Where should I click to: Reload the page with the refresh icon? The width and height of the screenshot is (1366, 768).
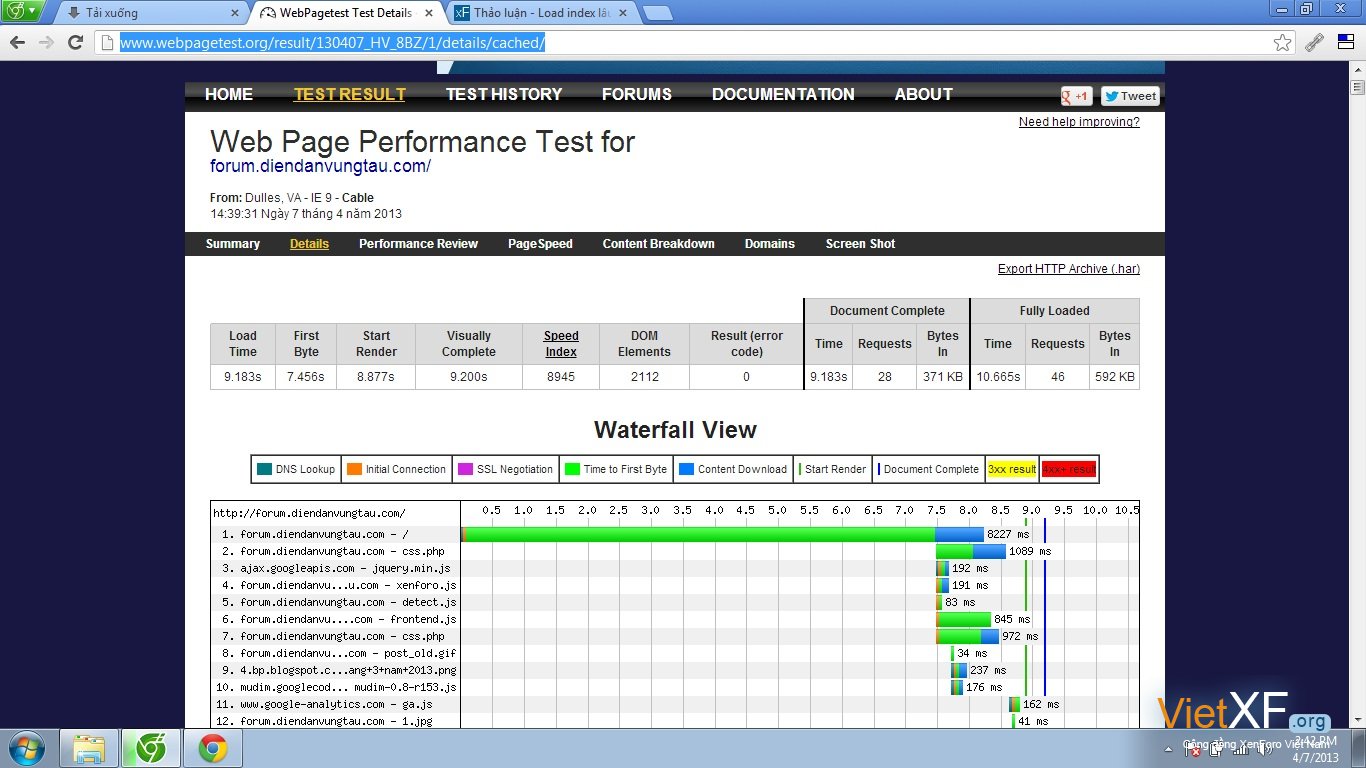(75, 42)
